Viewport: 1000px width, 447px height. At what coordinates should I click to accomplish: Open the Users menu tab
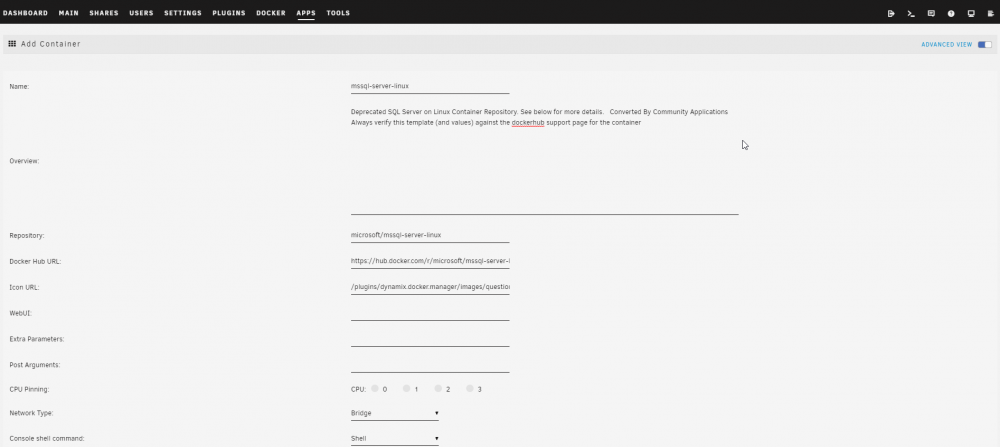(x=142, y=13)
